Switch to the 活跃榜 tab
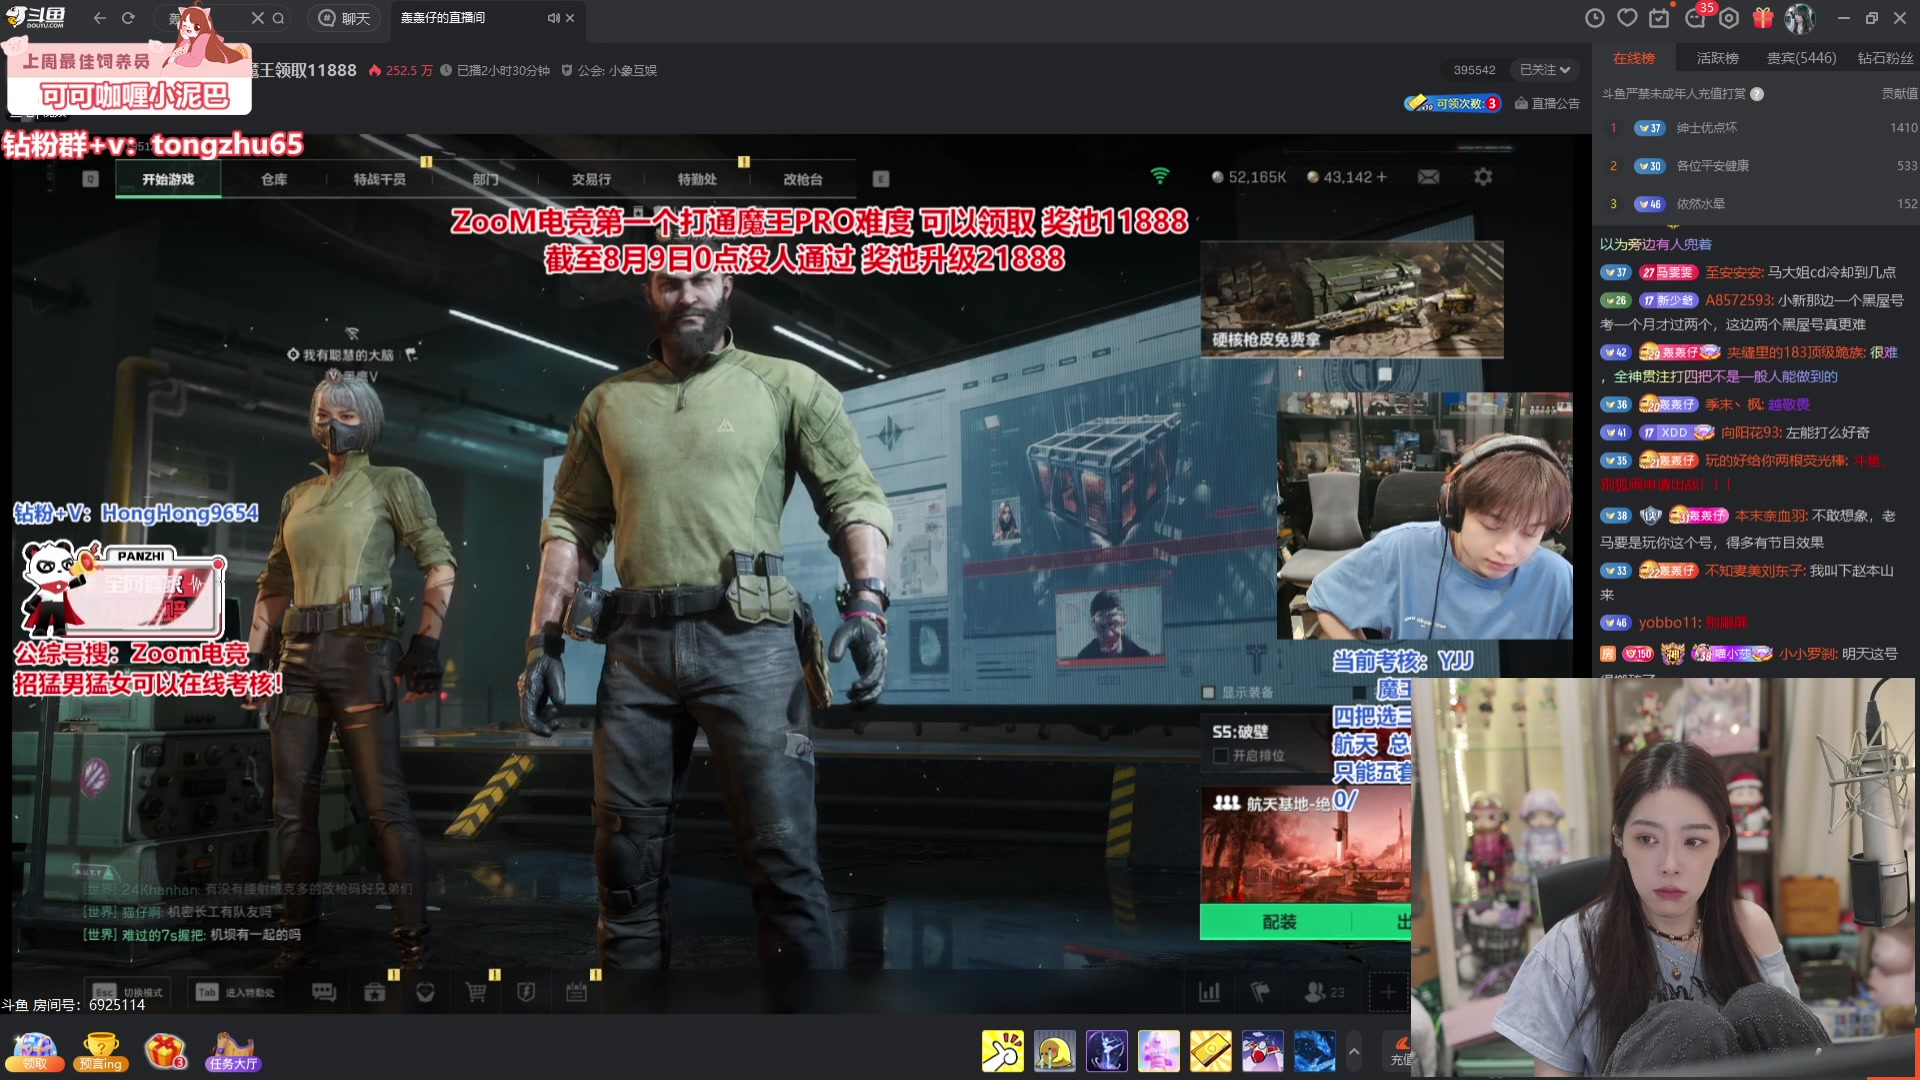This screenshot has height=1080, width=1920. point(1717,58)
